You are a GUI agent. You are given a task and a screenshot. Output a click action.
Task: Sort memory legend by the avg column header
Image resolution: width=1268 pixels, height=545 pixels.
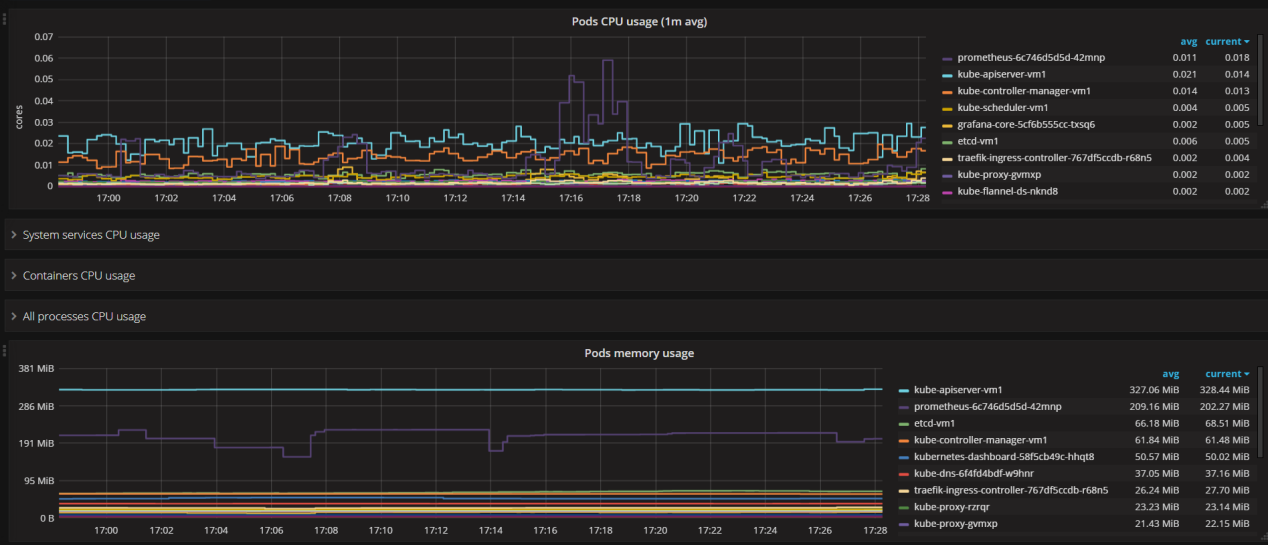click(x=1170, y=374)
